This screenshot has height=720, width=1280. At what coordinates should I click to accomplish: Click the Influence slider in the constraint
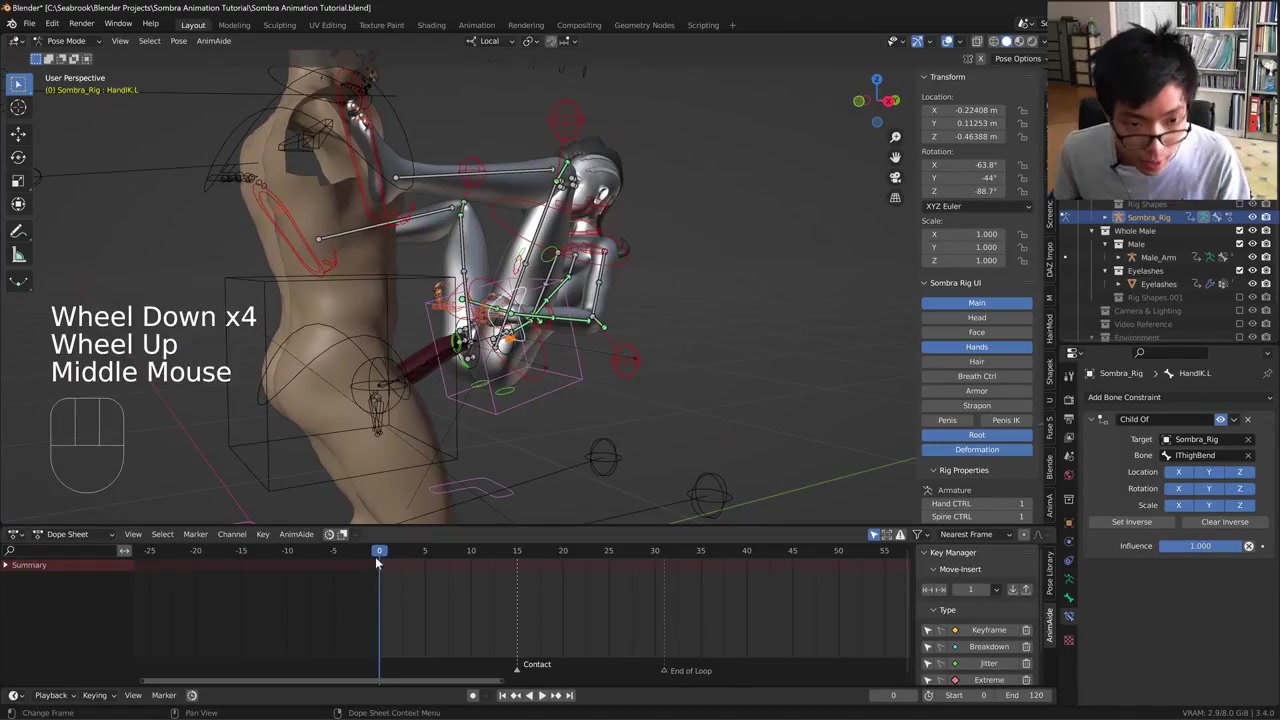pos(1200,546)
